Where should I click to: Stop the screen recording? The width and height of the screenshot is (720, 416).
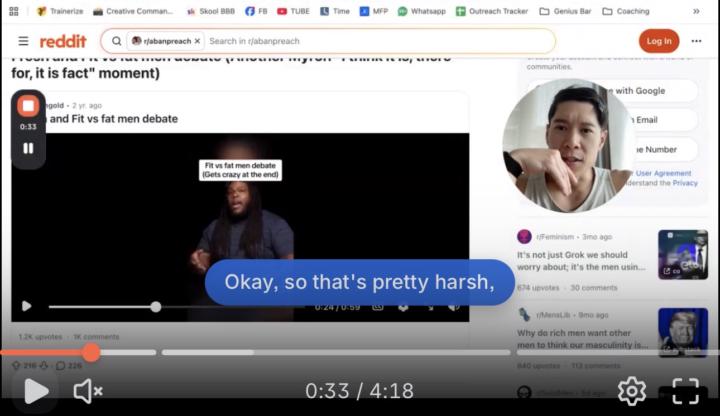point(28,106)
